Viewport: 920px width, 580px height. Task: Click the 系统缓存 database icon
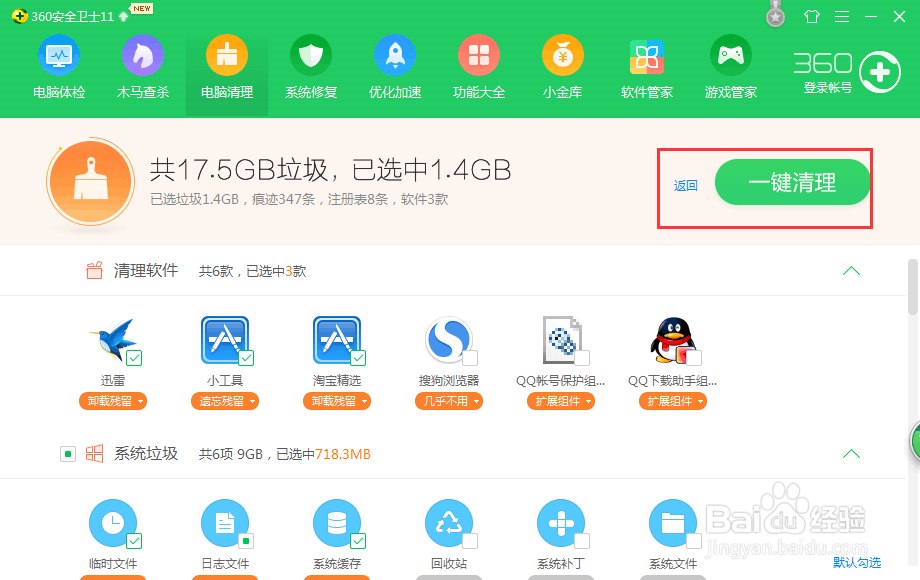[337, 523]
